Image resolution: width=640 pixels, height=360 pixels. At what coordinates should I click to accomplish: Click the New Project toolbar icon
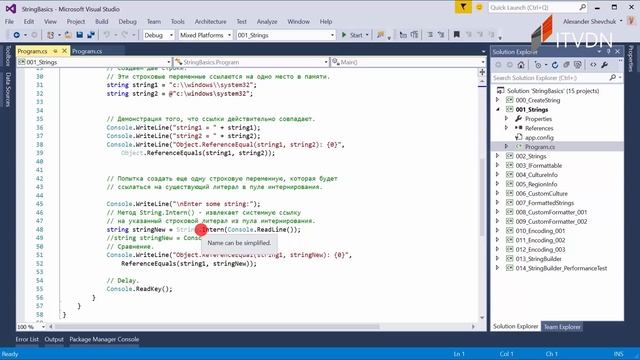(51, 35)
